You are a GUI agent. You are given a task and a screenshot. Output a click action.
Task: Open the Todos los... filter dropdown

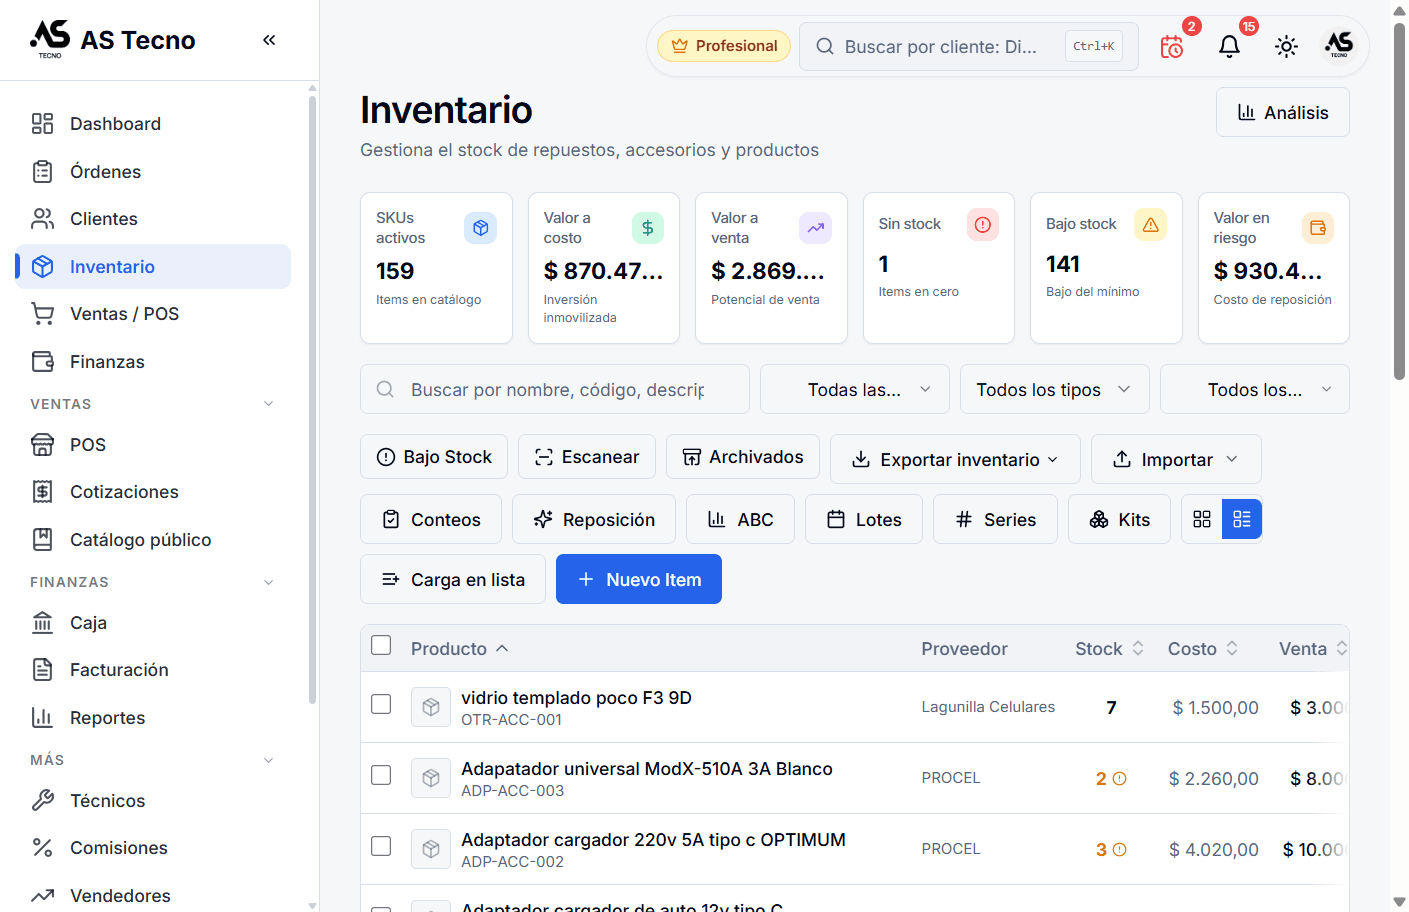pos(1255,389)
